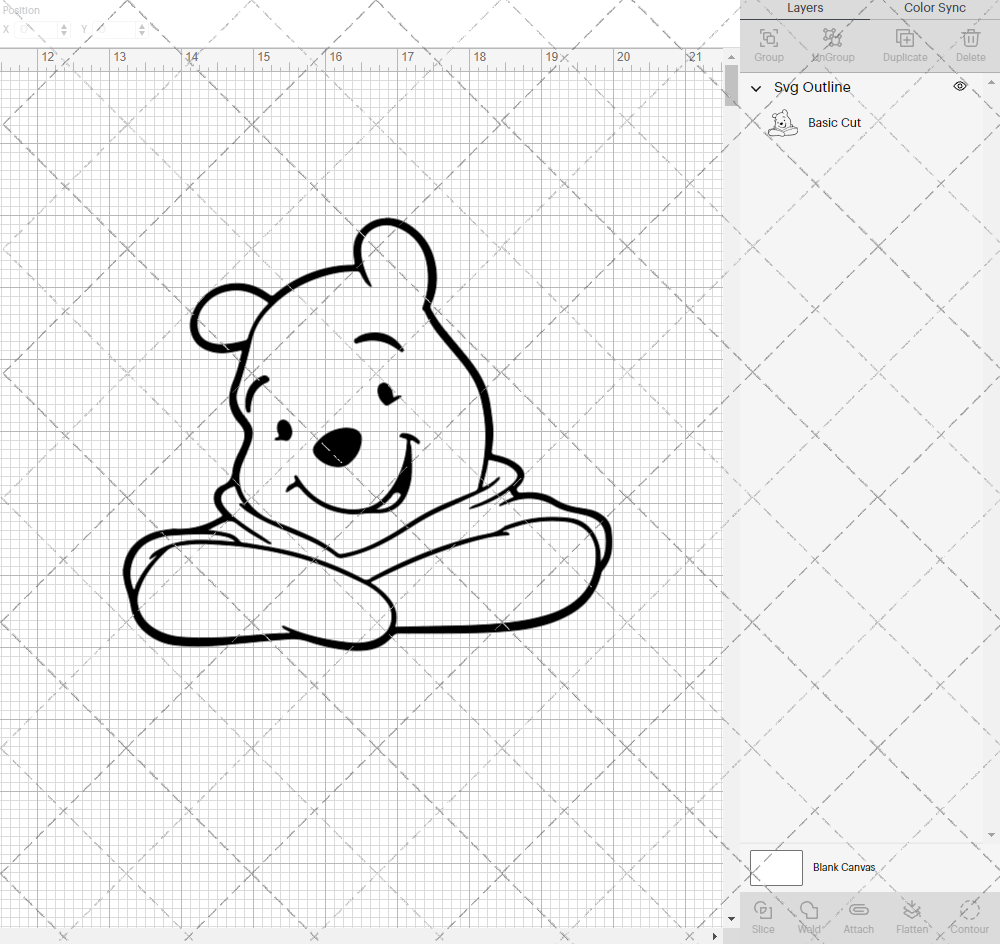Click the canvas vertical scrollbar up arrow

pos(731,57)
